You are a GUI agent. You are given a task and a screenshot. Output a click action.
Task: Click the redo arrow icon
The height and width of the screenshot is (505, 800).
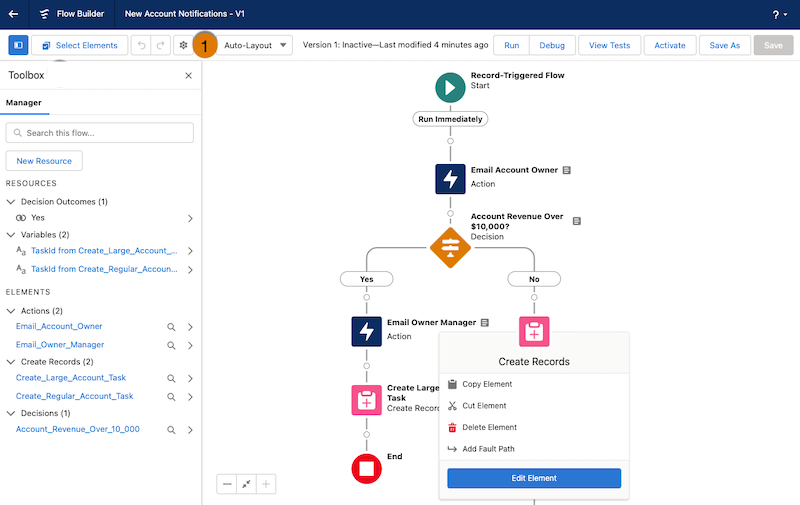[160, 45]
